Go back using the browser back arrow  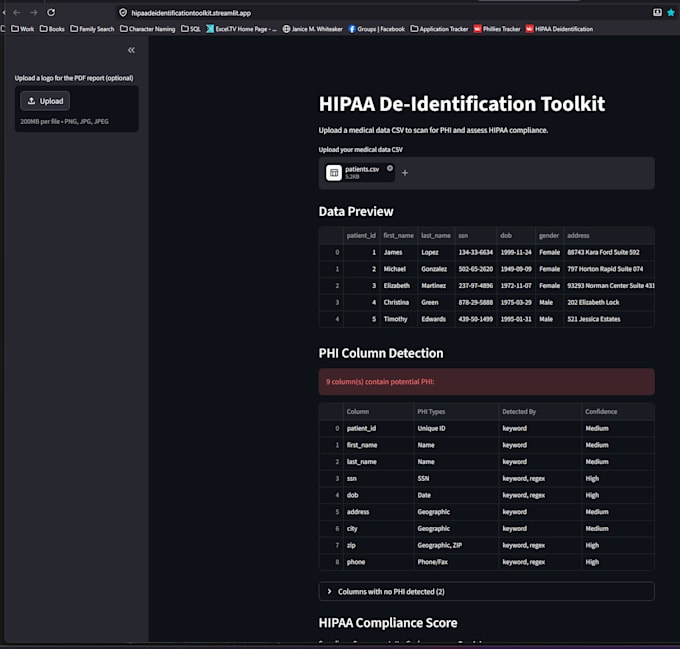pos(17,13)
